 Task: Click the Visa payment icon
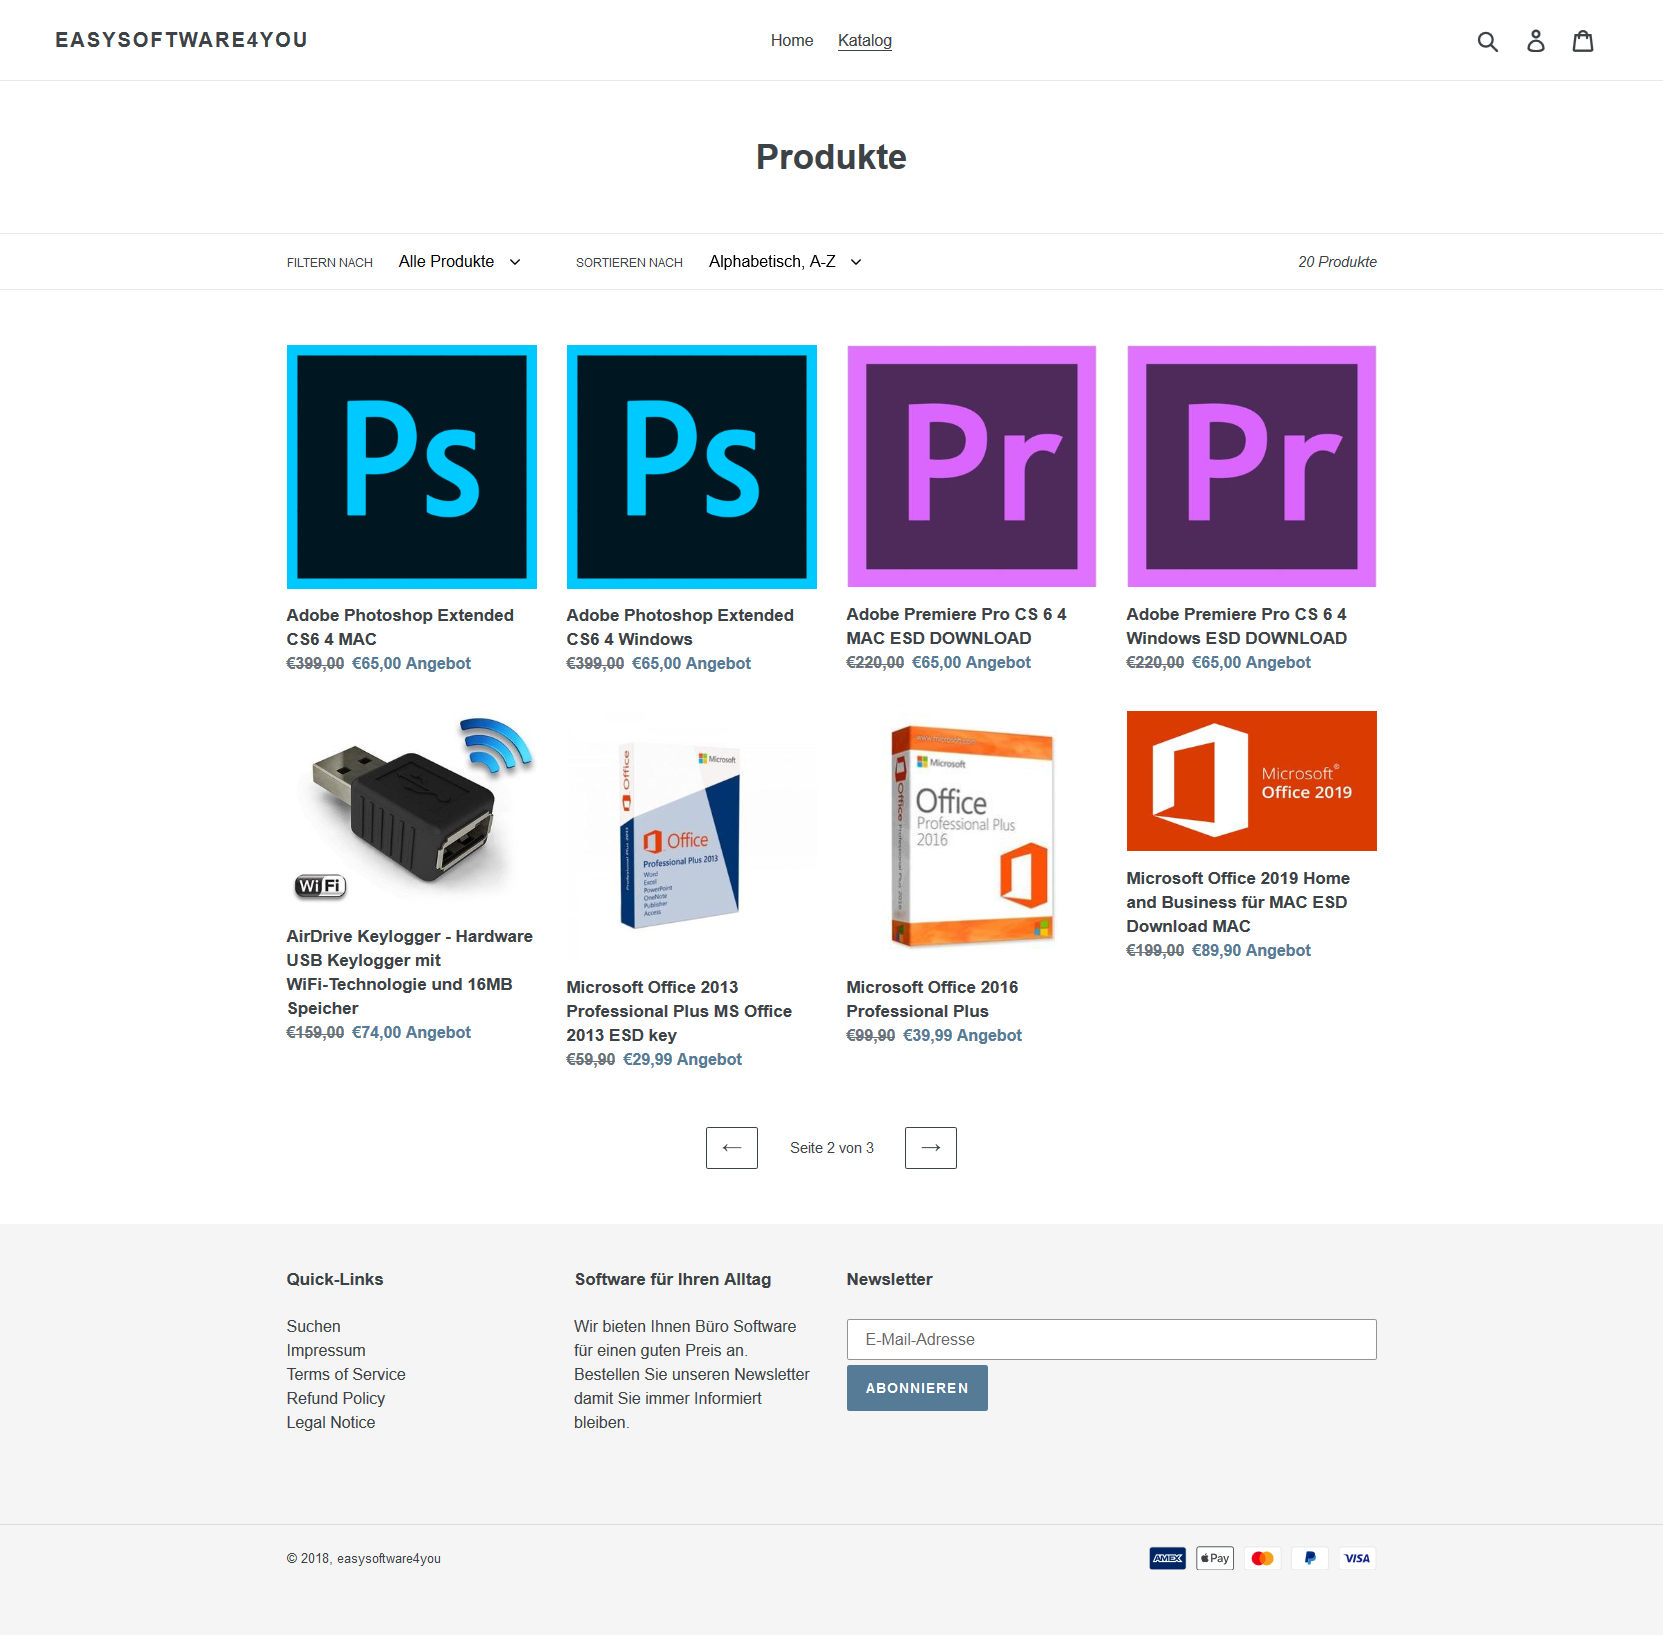(1357, 1558)
